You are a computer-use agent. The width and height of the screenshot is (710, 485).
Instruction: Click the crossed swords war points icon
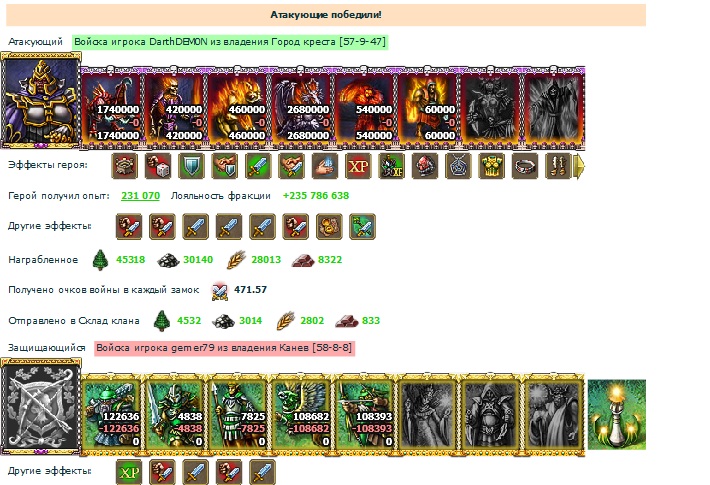[220, 291]
